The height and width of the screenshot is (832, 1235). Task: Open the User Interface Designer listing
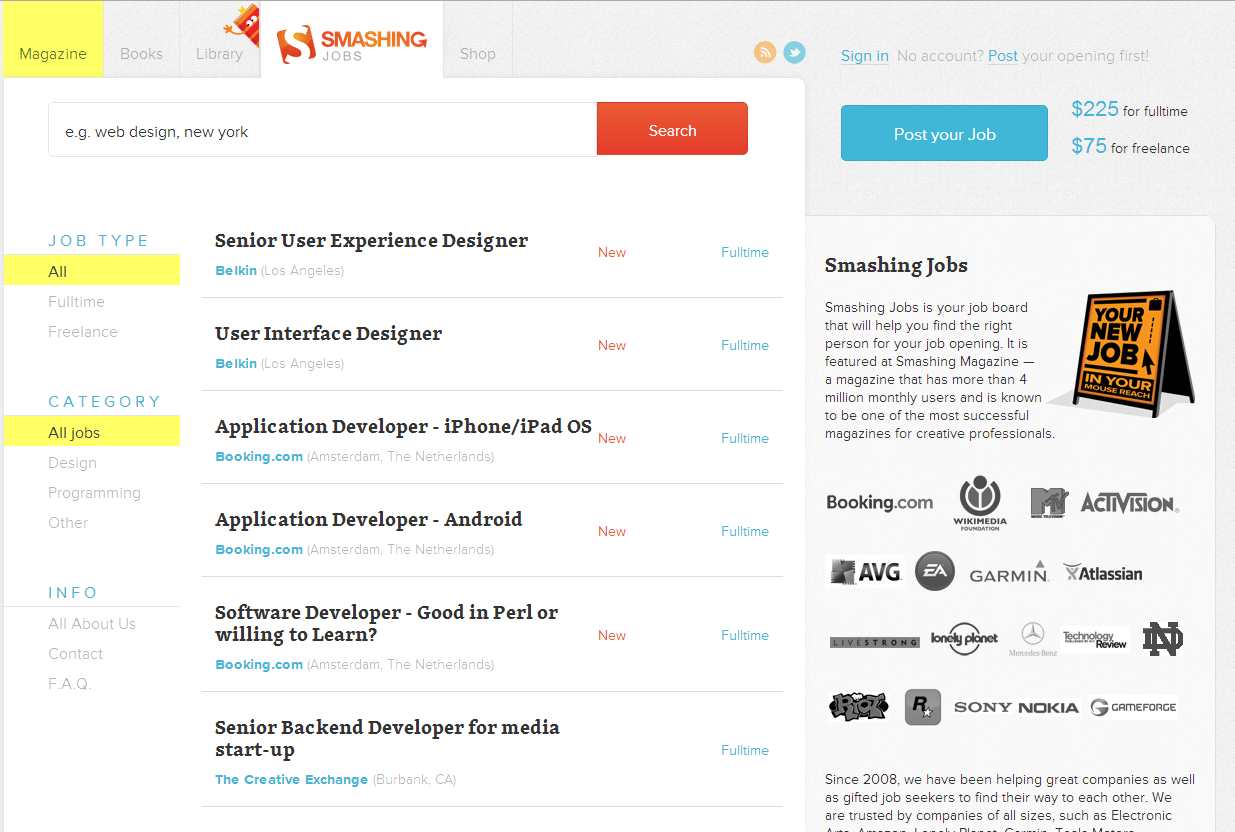(x=328, y=333)
